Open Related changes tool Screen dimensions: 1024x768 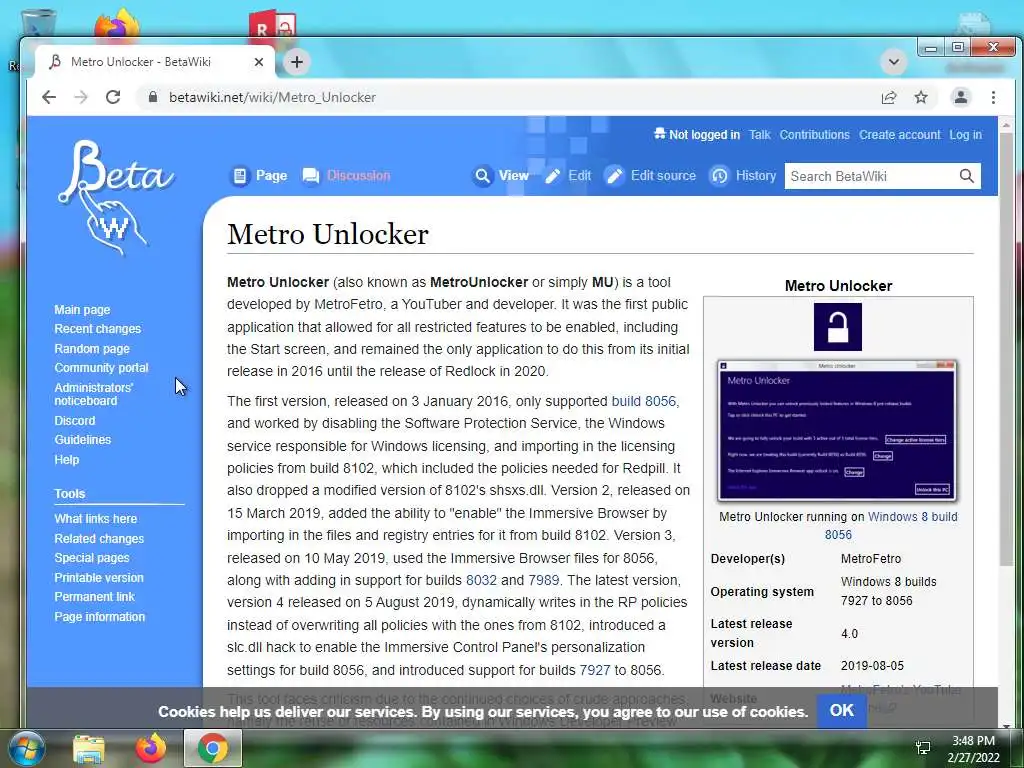pyautogui.click(x=99, y=539)
